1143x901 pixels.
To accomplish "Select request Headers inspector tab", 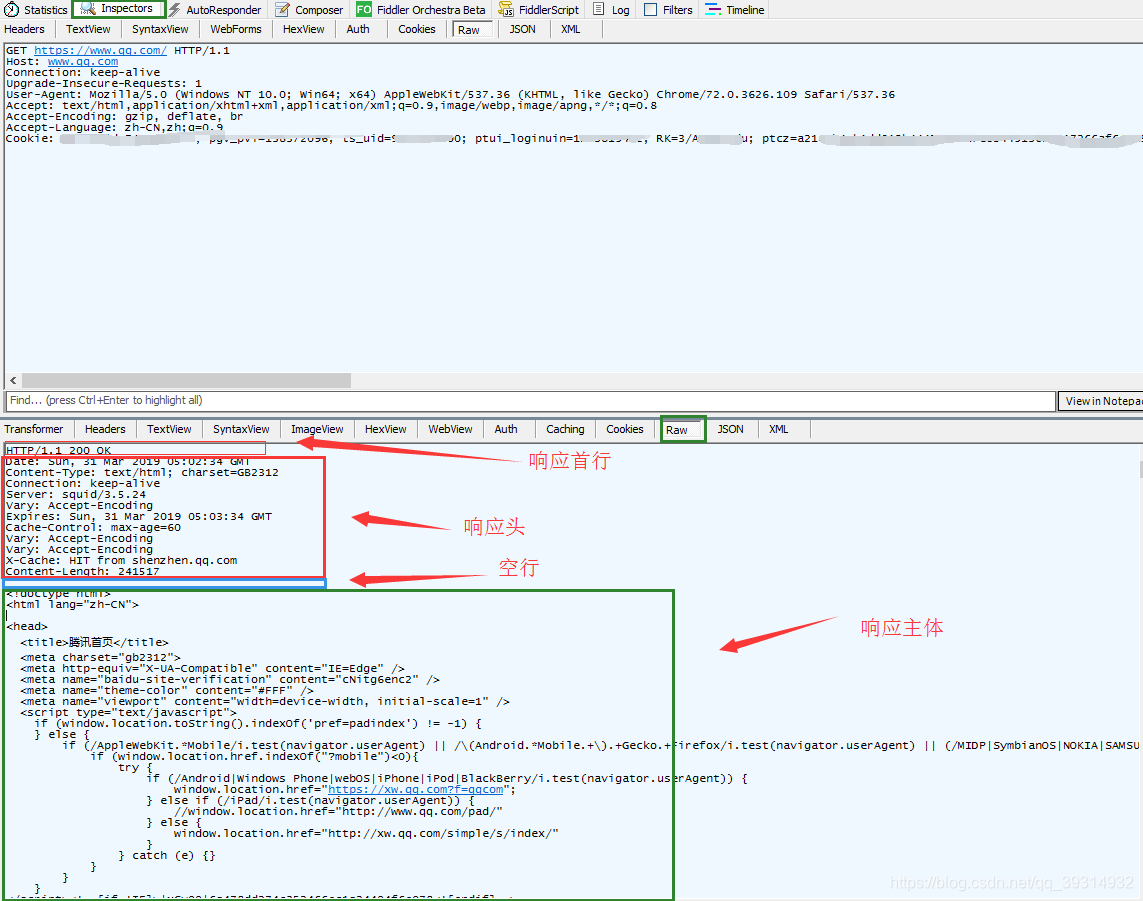I will point(24,29).
